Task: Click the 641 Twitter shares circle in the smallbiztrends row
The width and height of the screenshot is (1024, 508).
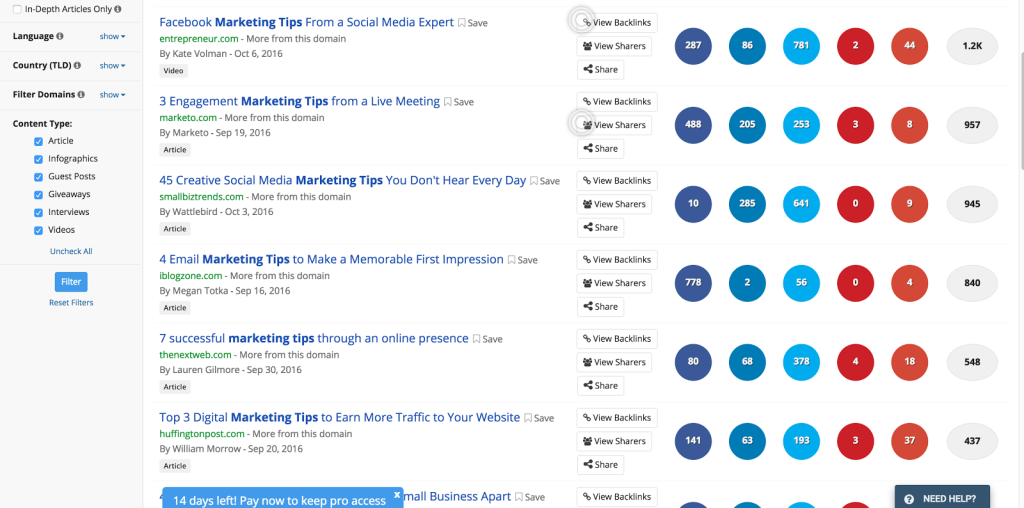Action: [x=801, y=204]
